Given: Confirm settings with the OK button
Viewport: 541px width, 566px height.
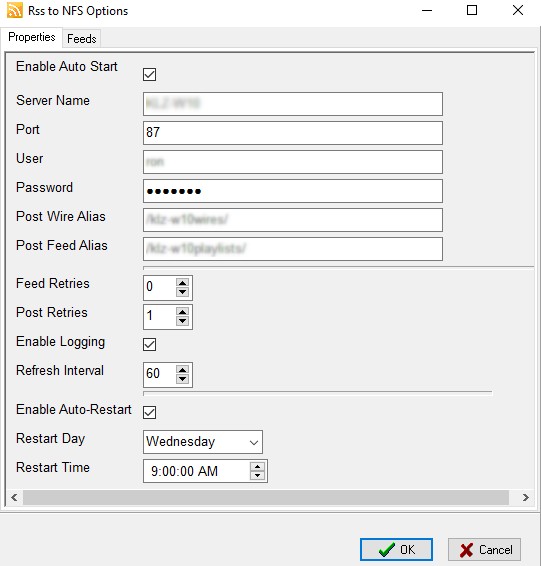Looking at the screenshot, I should (x=396, y=550).
